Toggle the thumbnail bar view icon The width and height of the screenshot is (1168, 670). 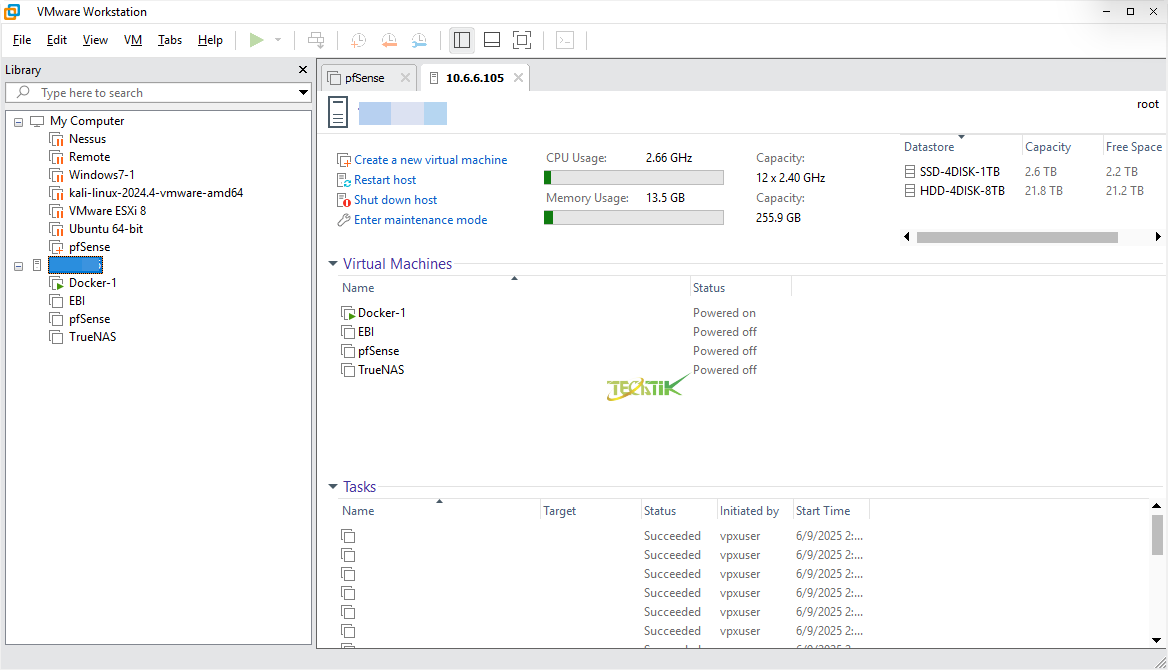(492, 40)
